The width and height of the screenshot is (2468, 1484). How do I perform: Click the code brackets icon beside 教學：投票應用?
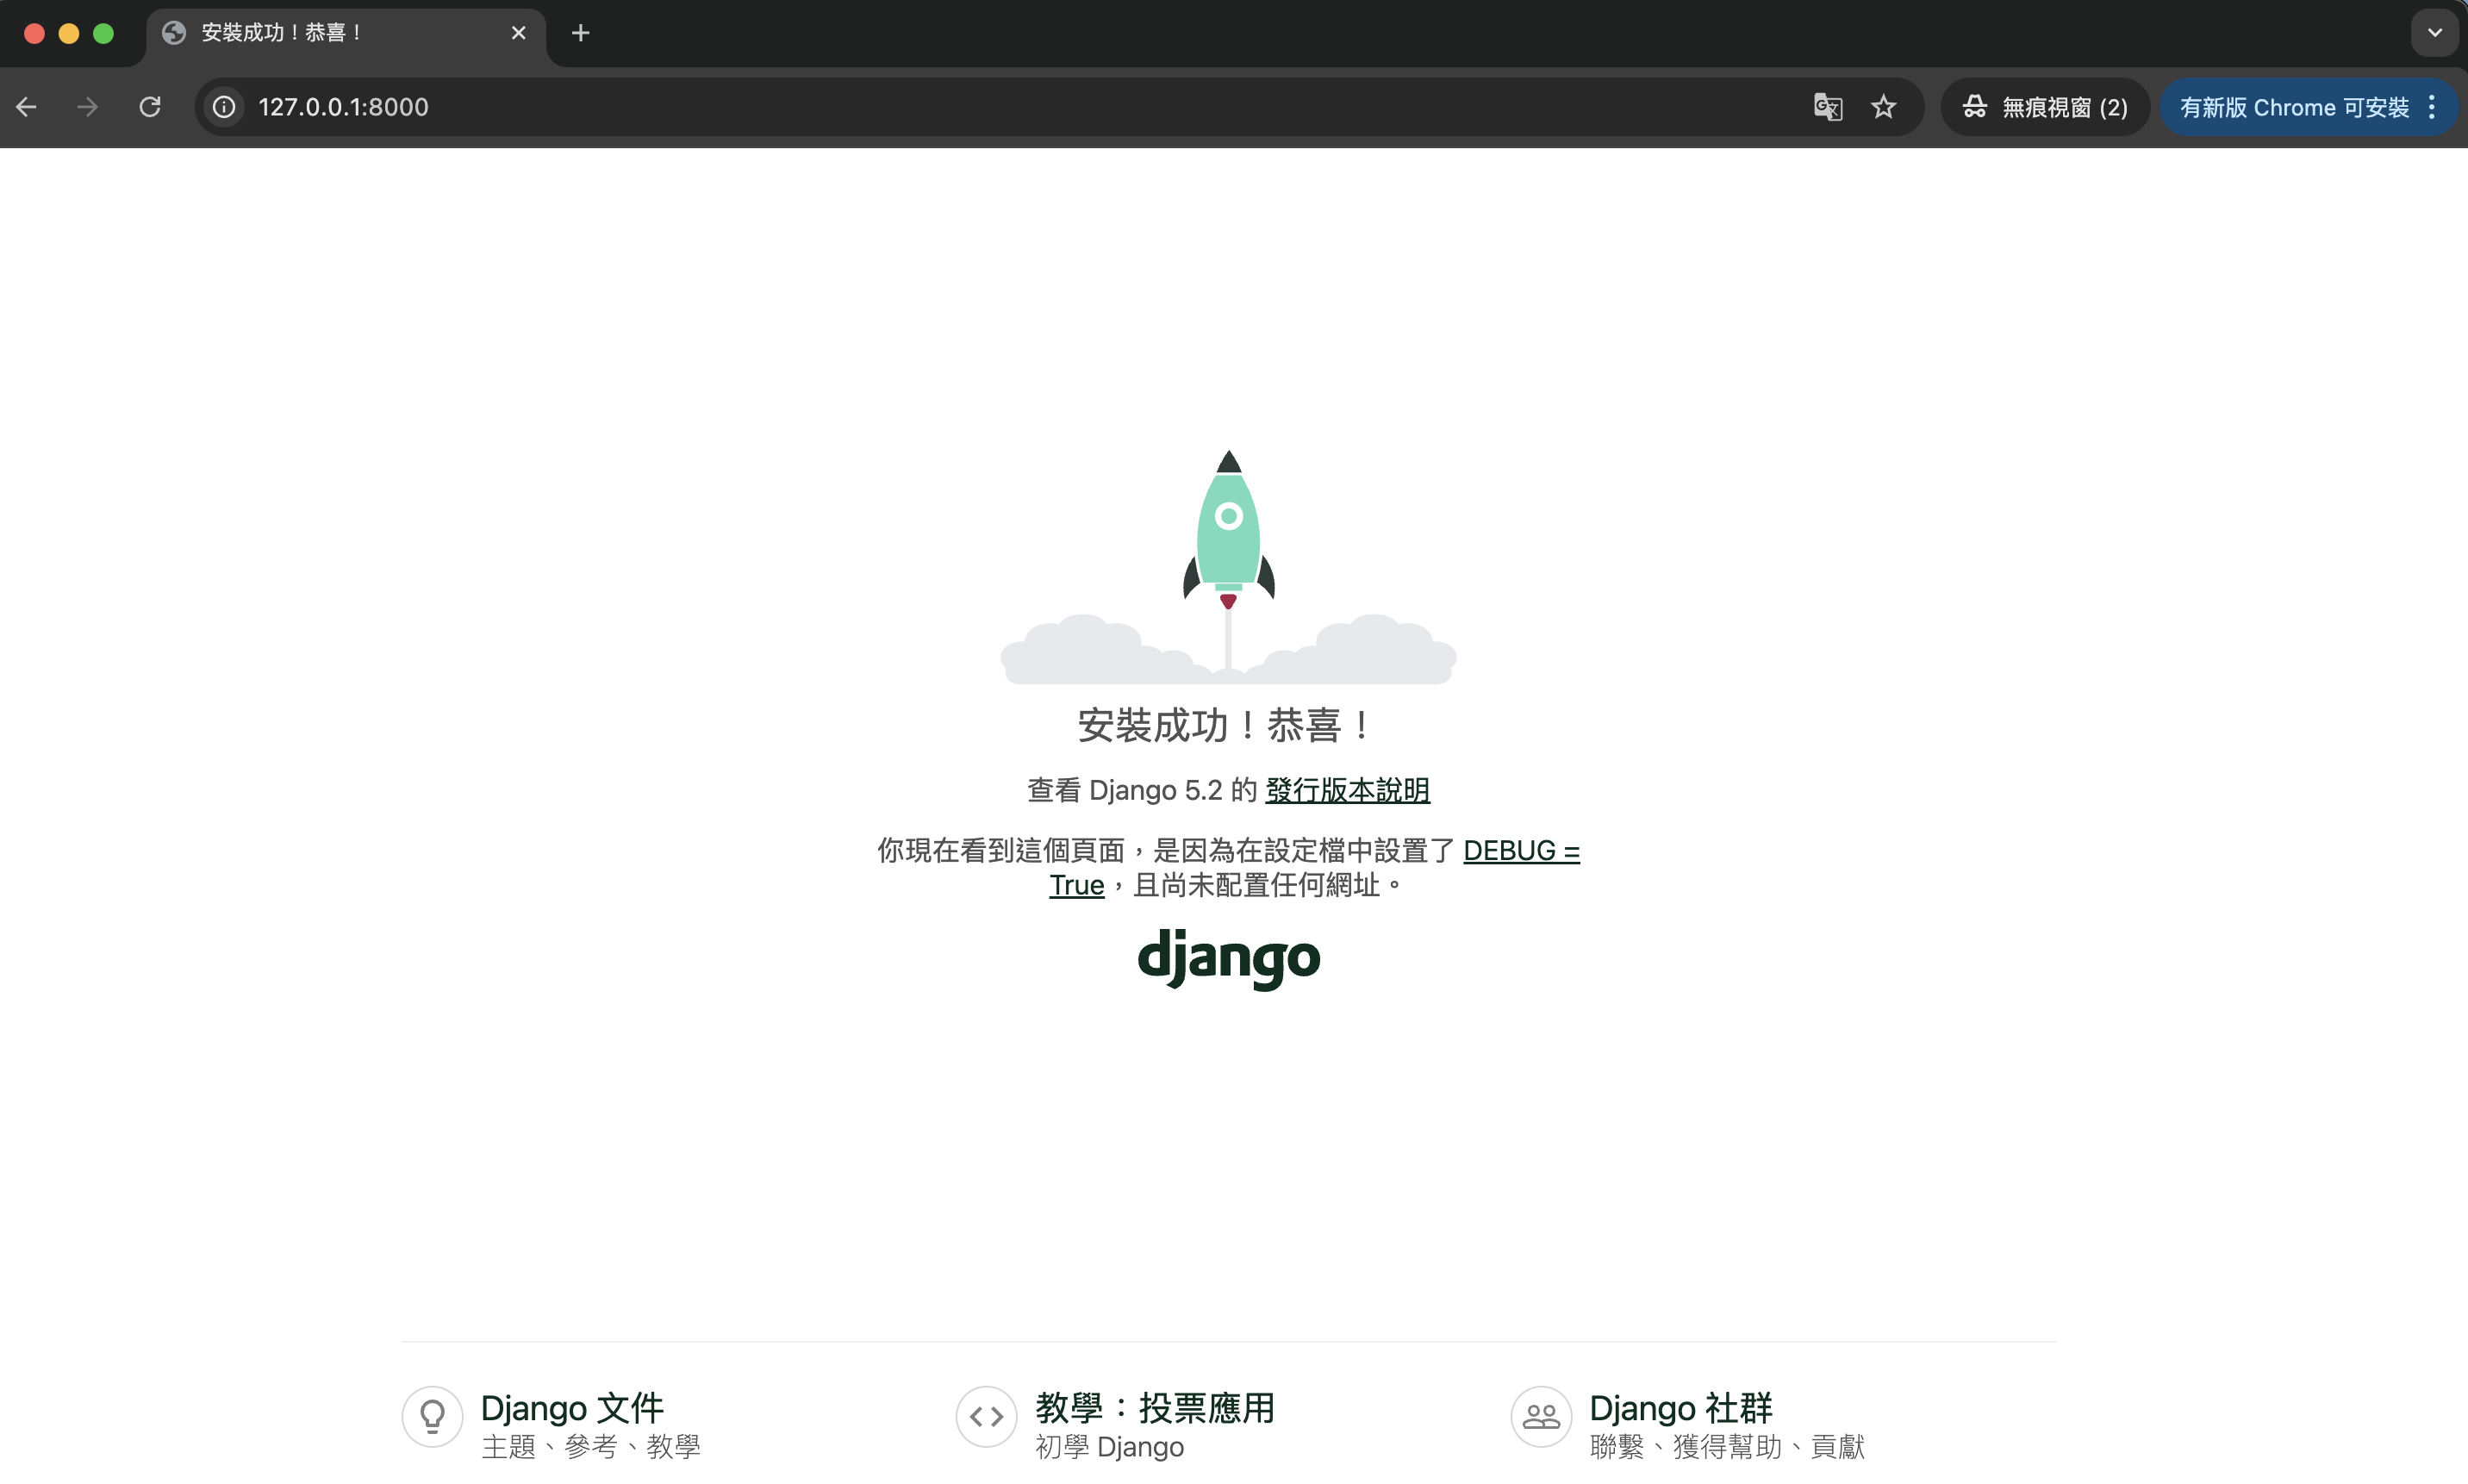click(985, 1416)
